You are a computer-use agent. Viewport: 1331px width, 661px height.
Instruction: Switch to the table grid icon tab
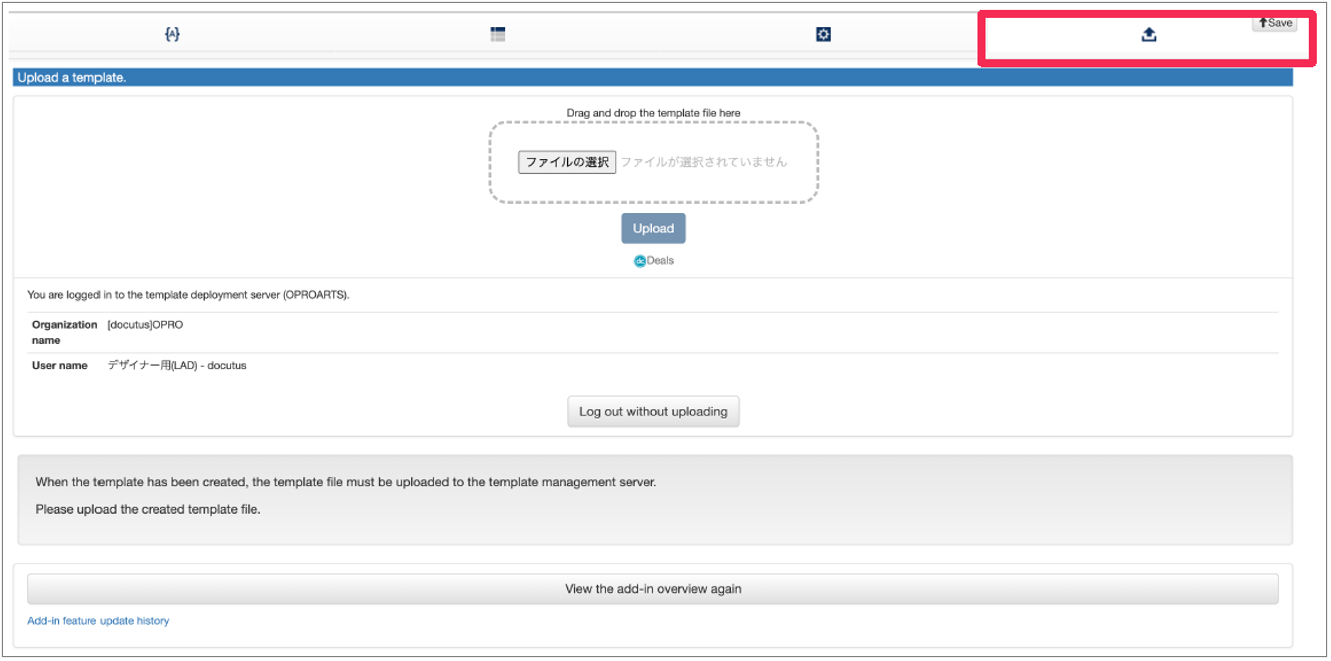[498, 34]
